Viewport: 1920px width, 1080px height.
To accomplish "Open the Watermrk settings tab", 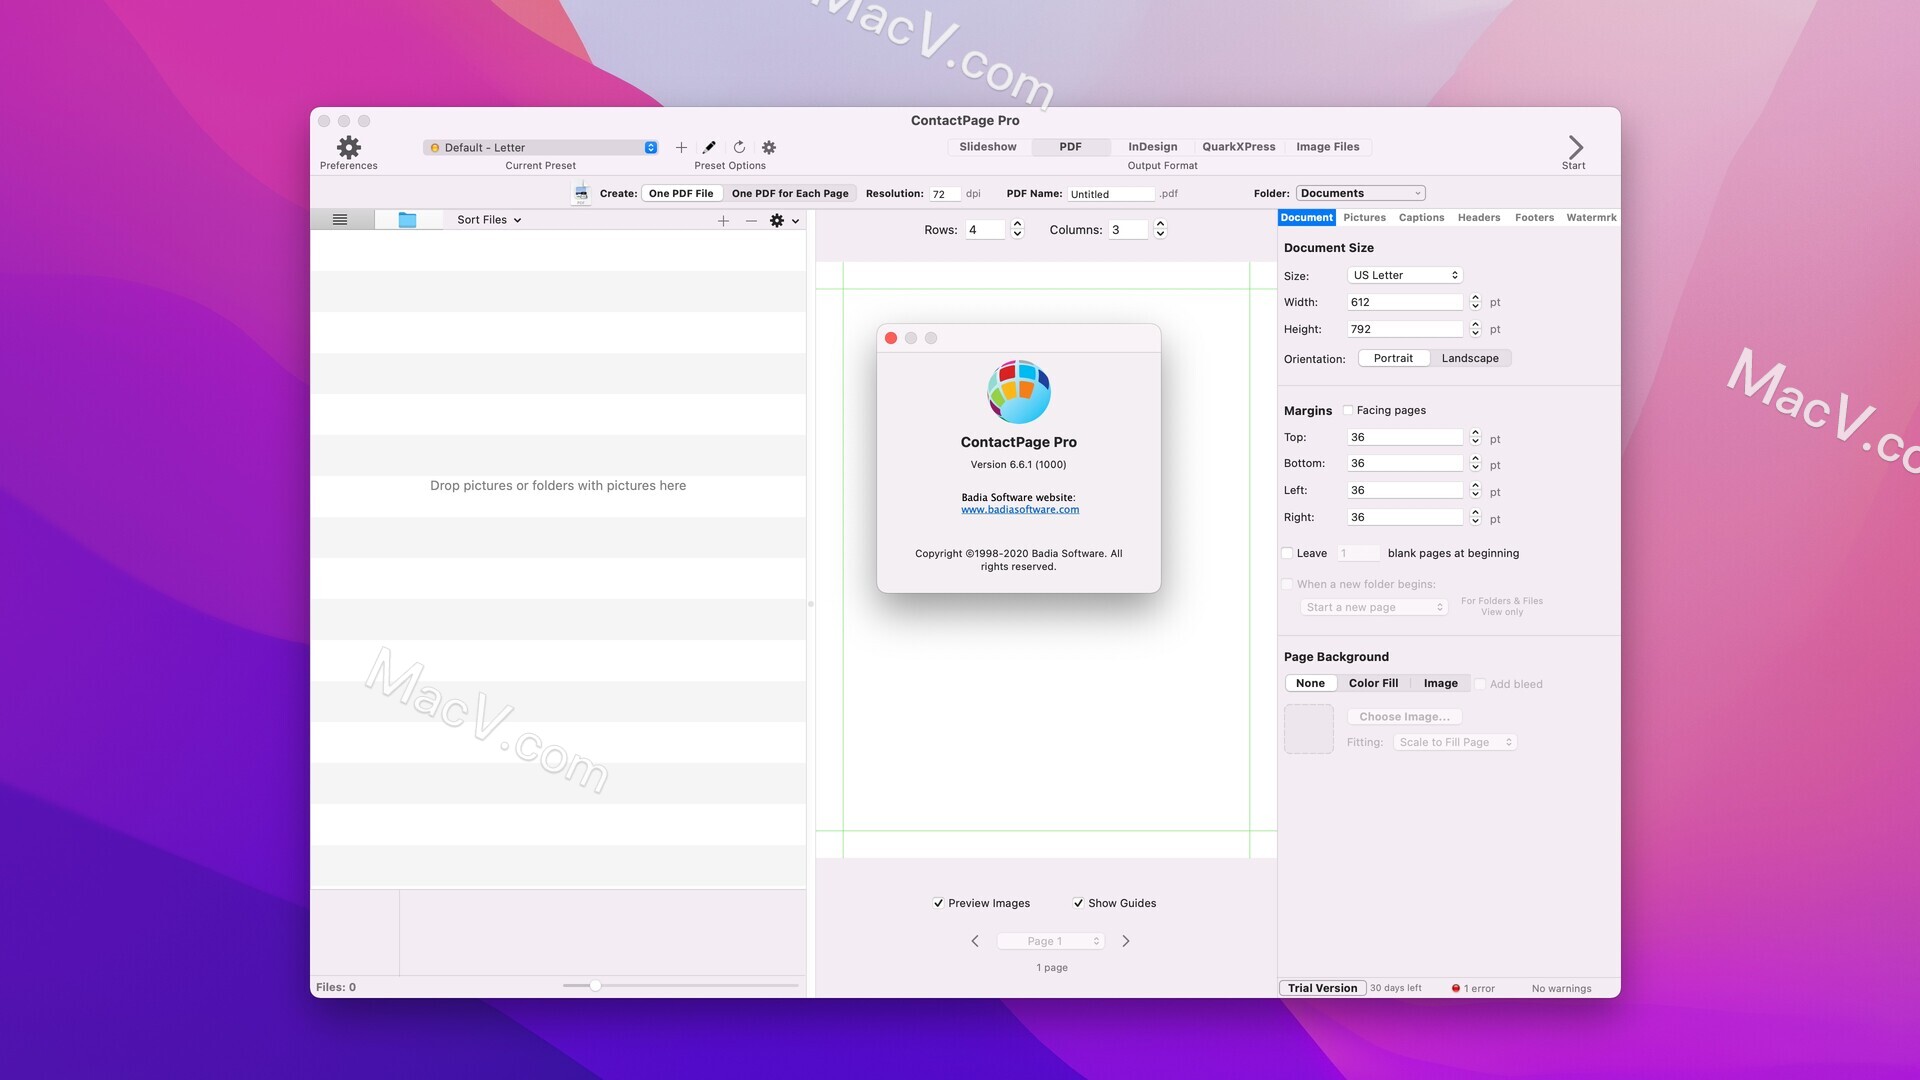I will tap(1591, 217).
